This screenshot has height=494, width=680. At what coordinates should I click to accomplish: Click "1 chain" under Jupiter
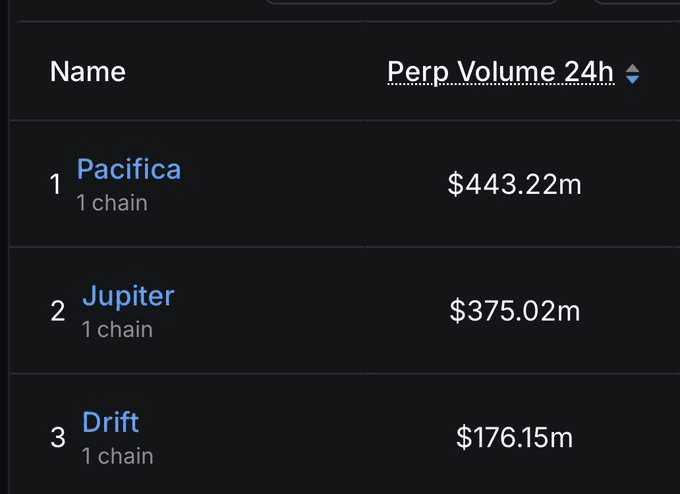click(x=117, y=329)
